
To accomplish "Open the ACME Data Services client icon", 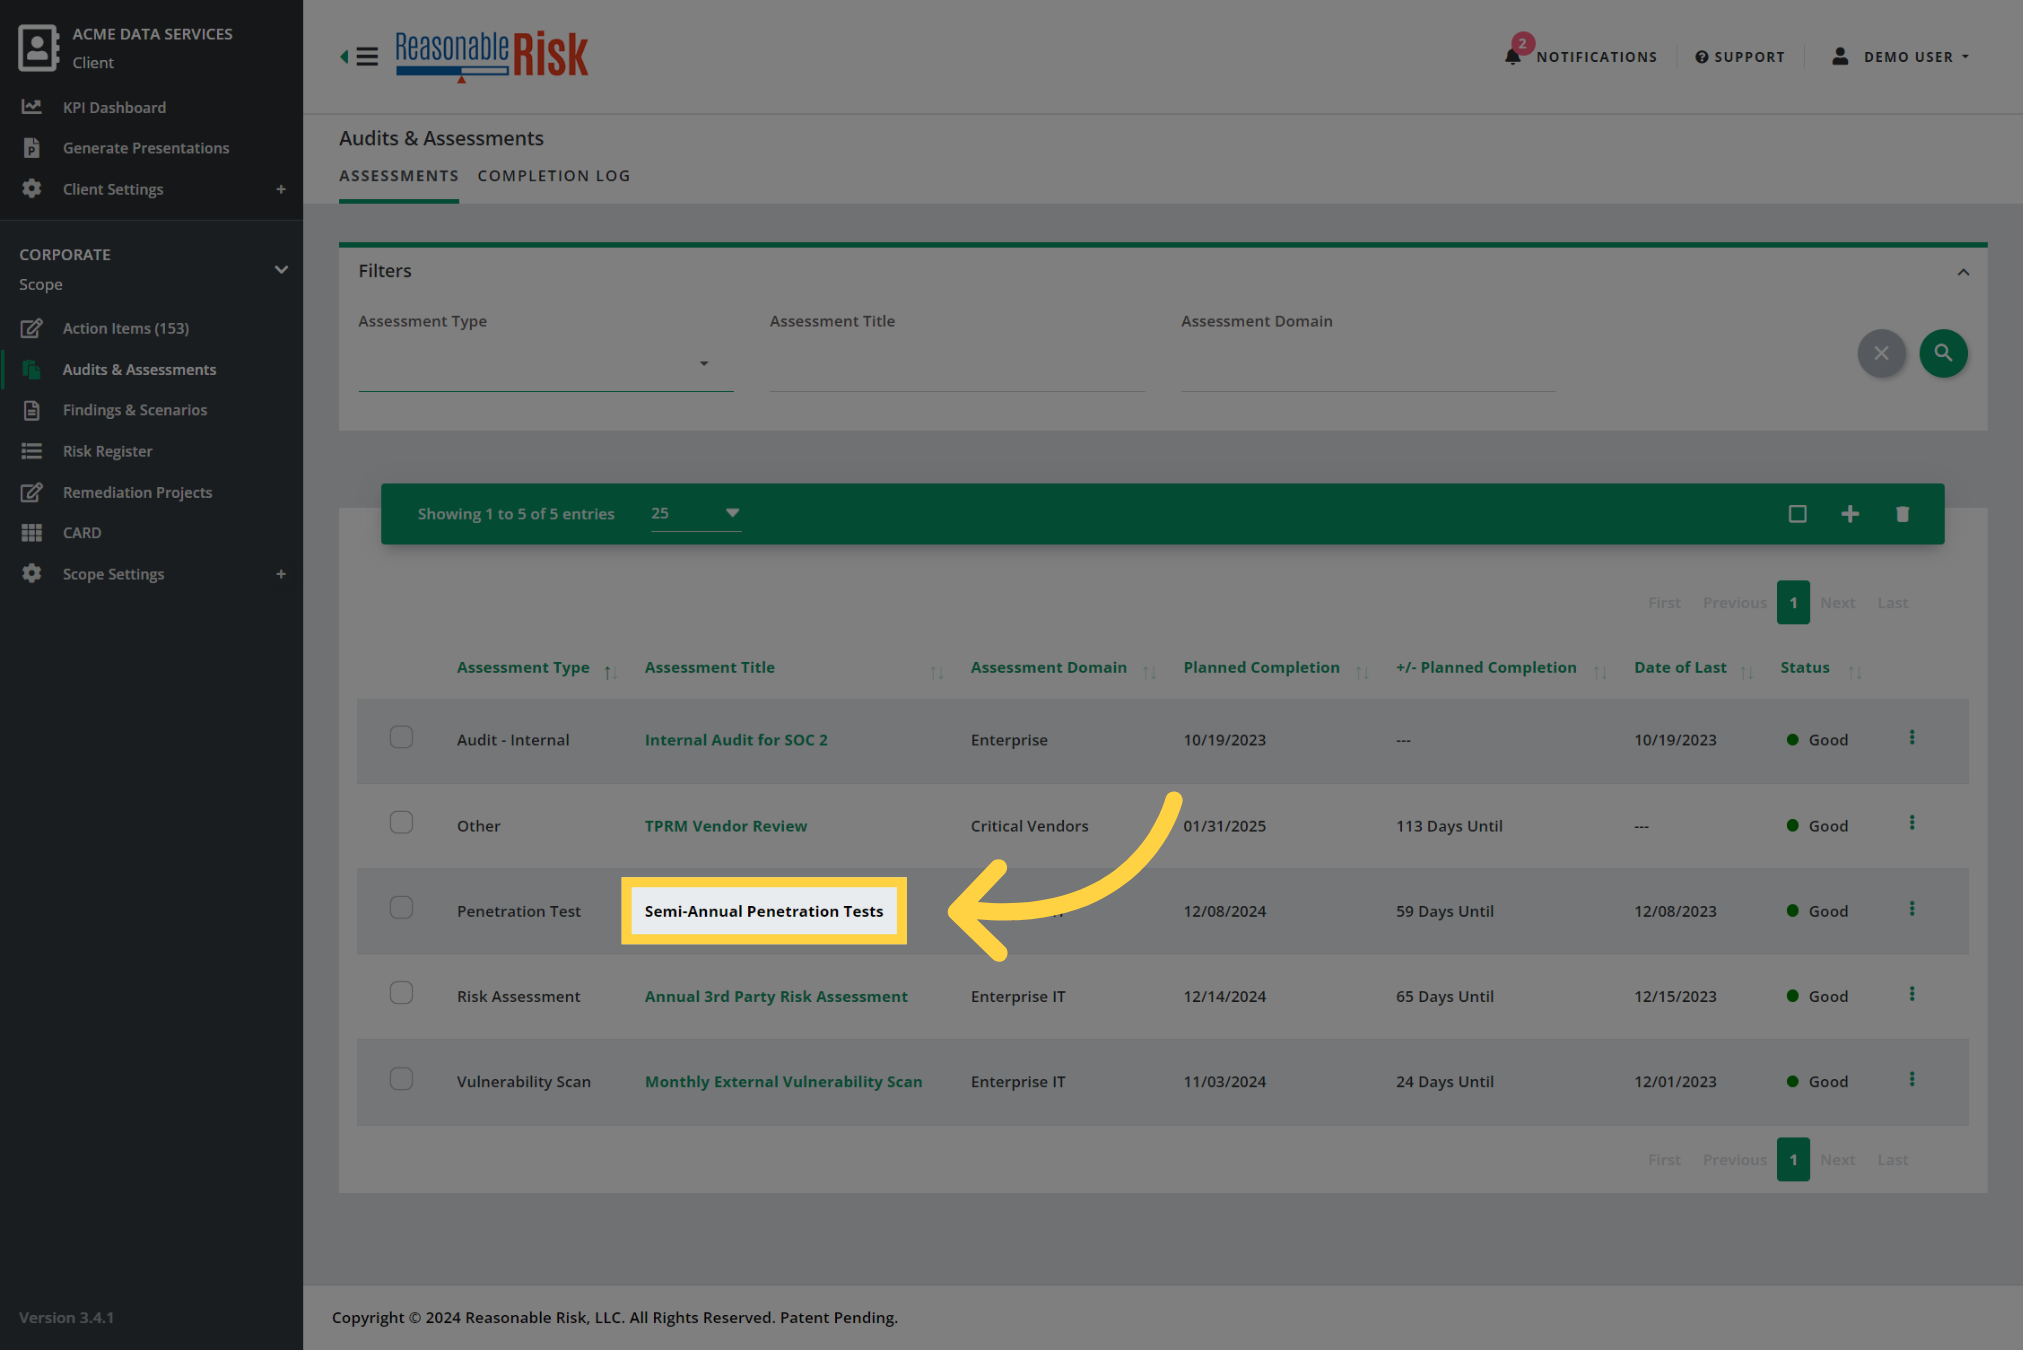I will click(38, 47).
